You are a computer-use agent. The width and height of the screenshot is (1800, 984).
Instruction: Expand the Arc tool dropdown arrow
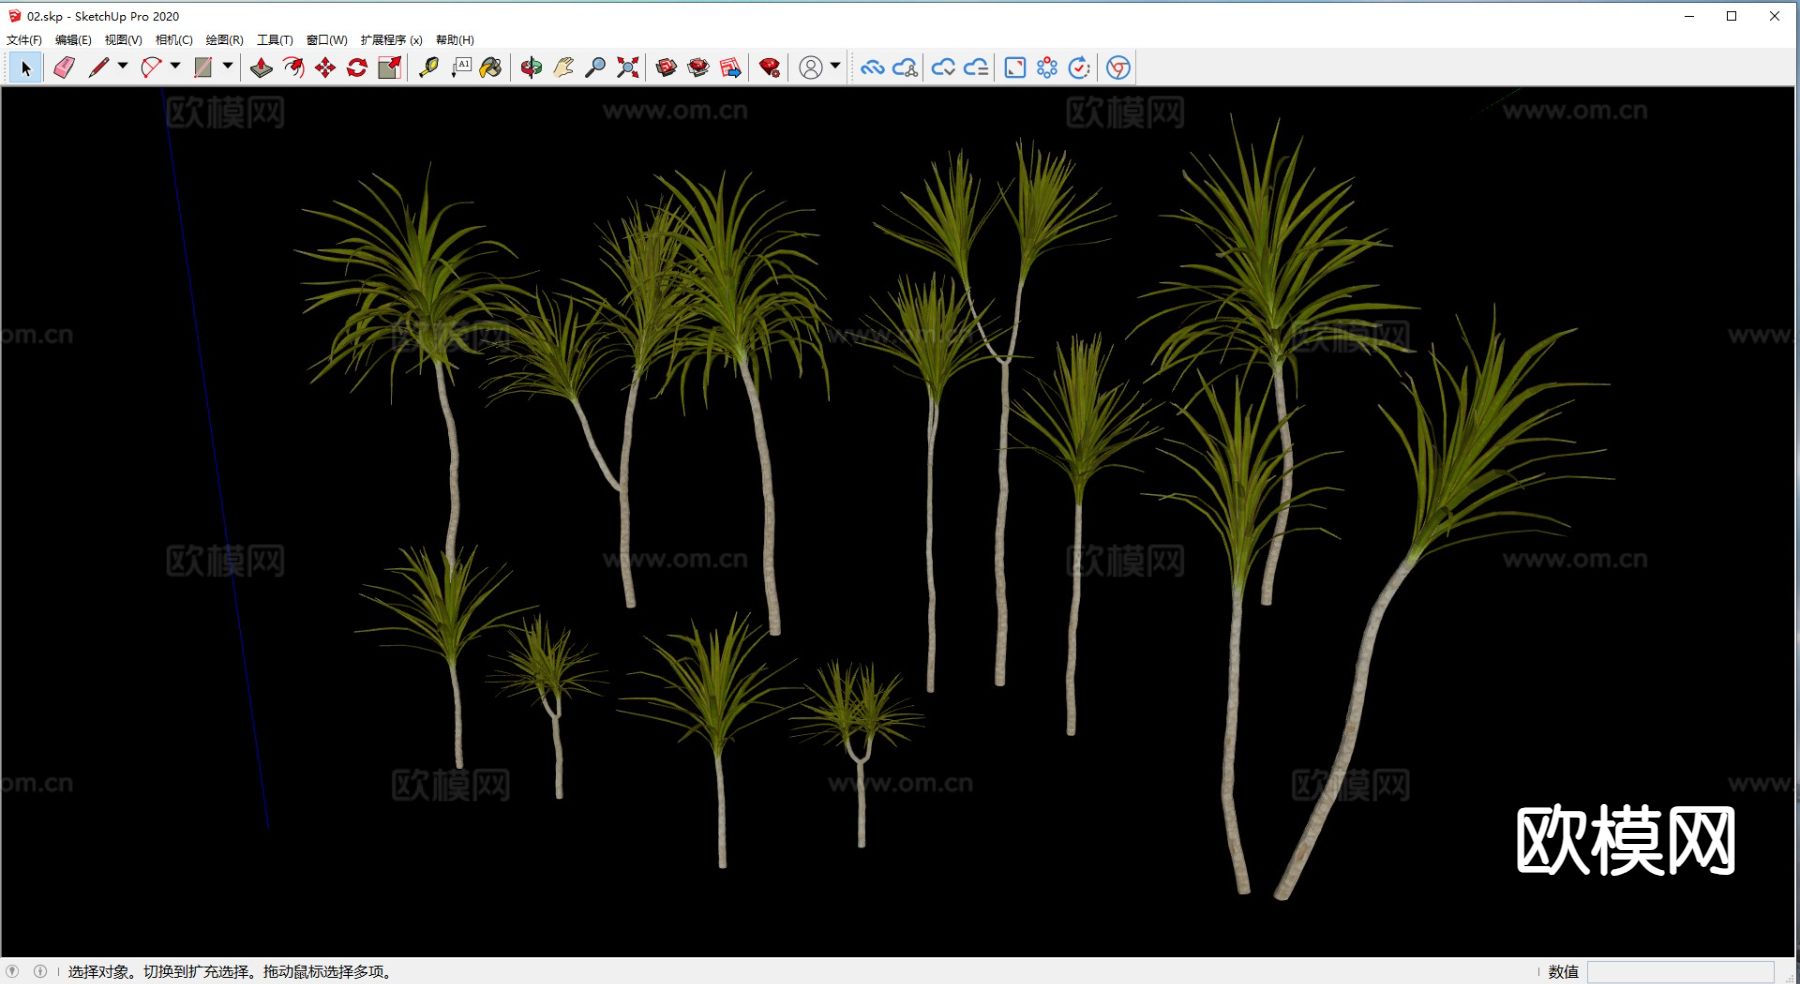tap(175, 66)
